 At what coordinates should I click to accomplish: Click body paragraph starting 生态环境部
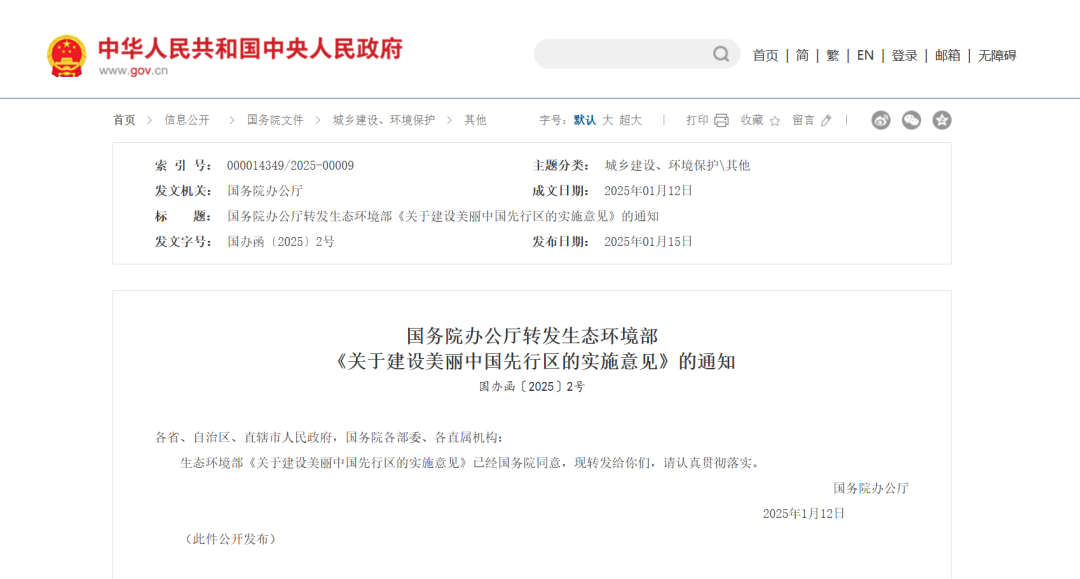(x=470, y=463)
